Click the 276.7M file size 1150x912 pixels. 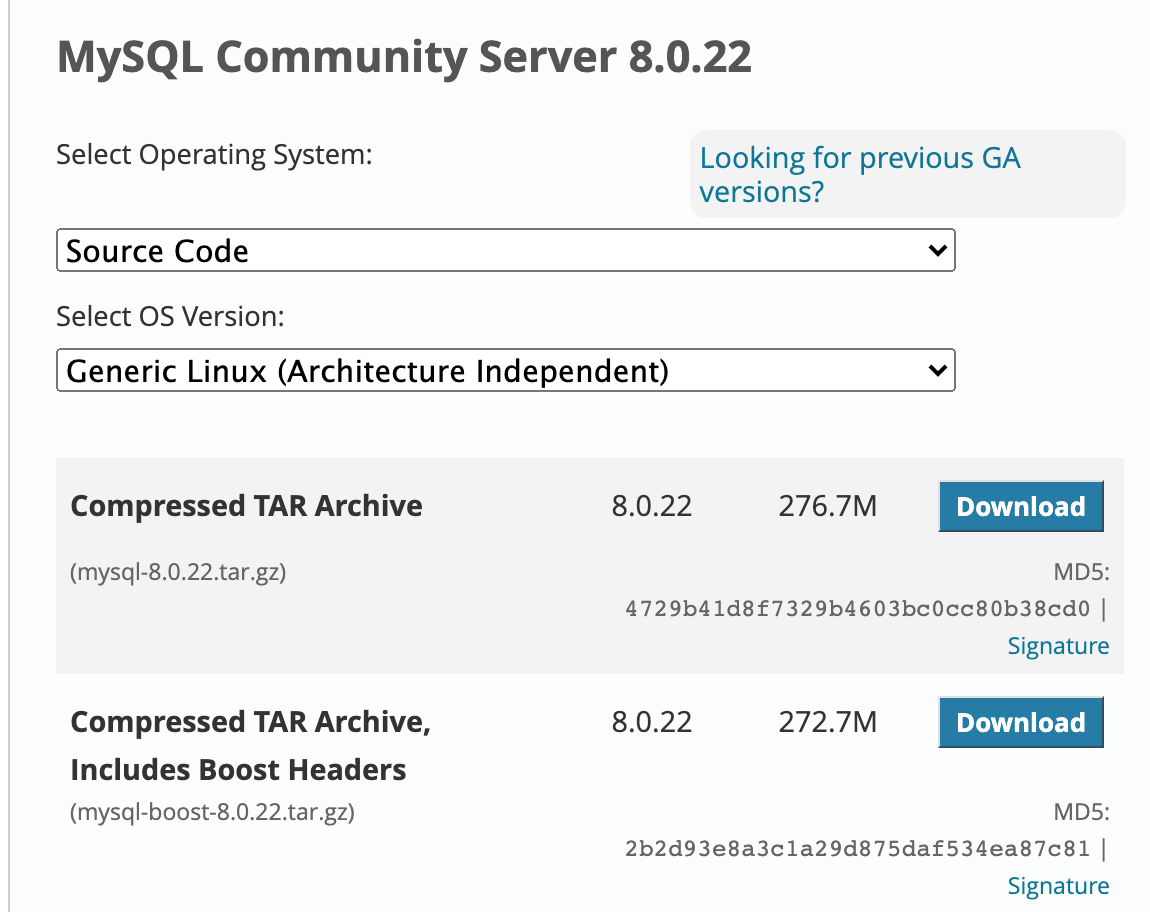[x=827, y=506]
